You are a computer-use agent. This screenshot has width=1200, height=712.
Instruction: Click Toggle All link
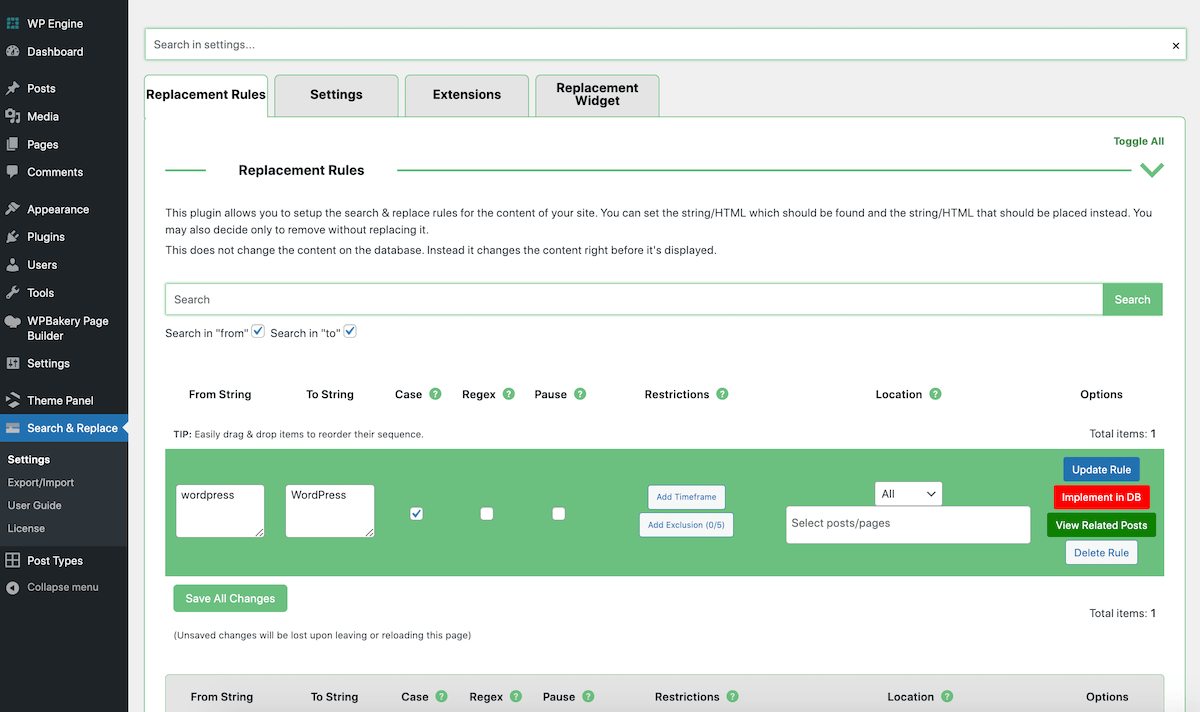1139,142
